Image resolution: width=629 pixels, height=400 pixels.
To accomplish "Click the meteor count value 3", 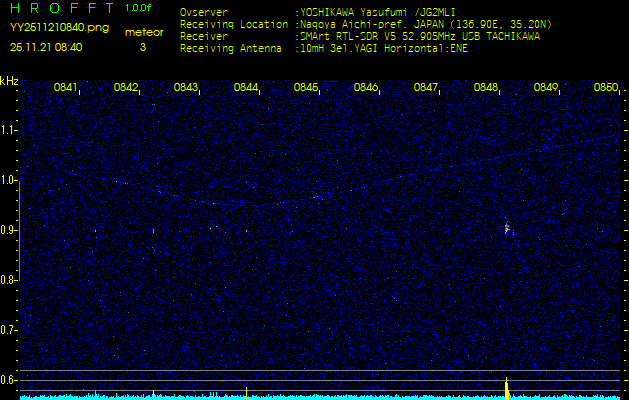I will 142,46.
